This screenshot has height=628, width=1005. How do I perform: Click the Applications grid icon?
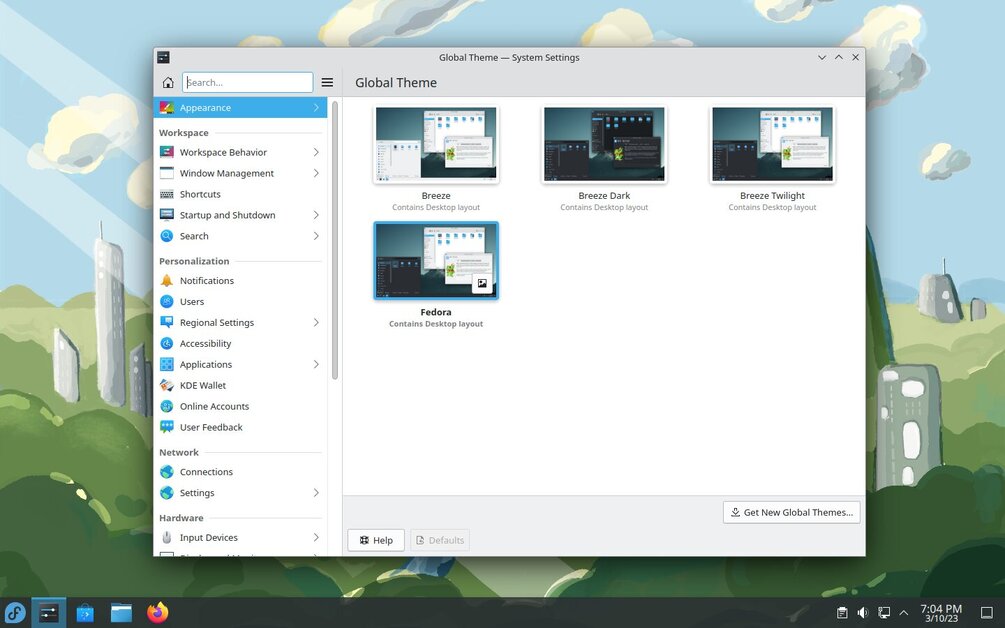pos(167,364)
